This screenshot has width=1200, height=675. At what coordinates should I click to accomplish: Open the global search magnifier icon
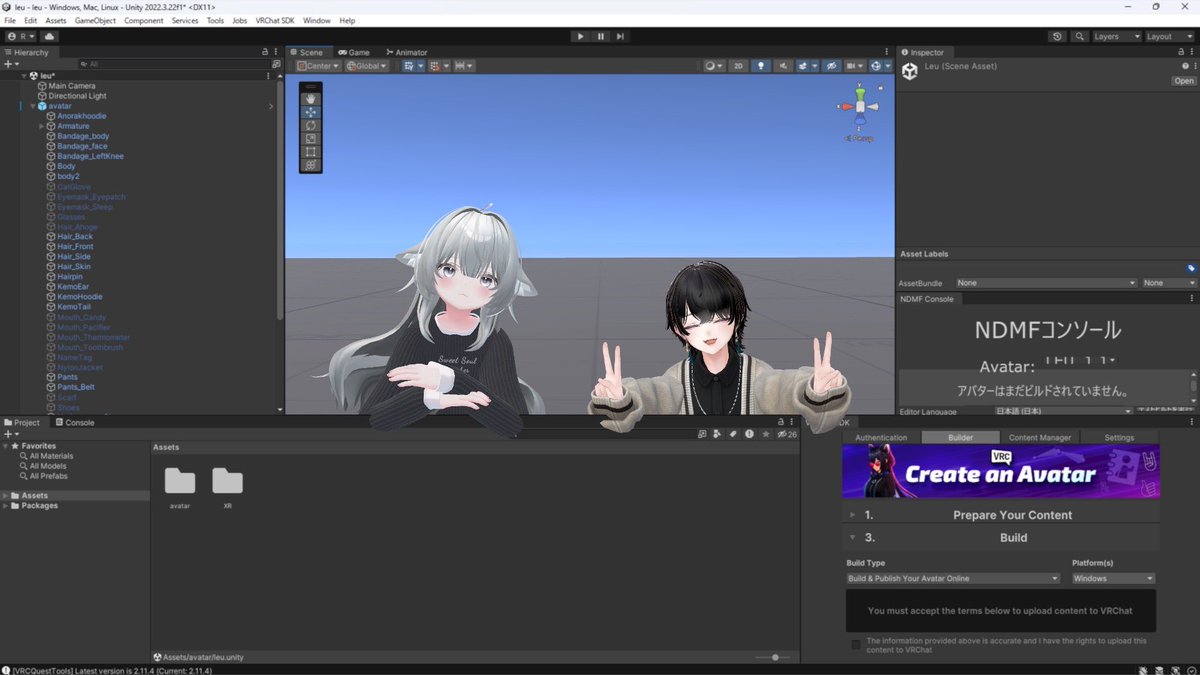point(1080,36)
